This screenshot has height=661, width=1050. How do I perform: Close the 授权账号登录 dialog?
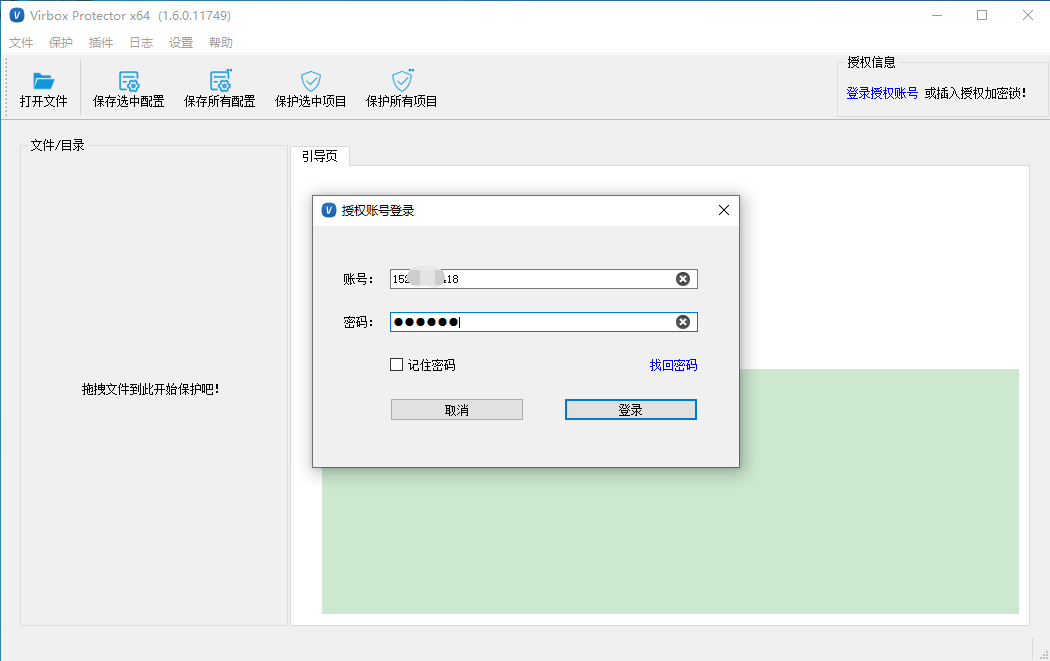click(x=724, y=210)
